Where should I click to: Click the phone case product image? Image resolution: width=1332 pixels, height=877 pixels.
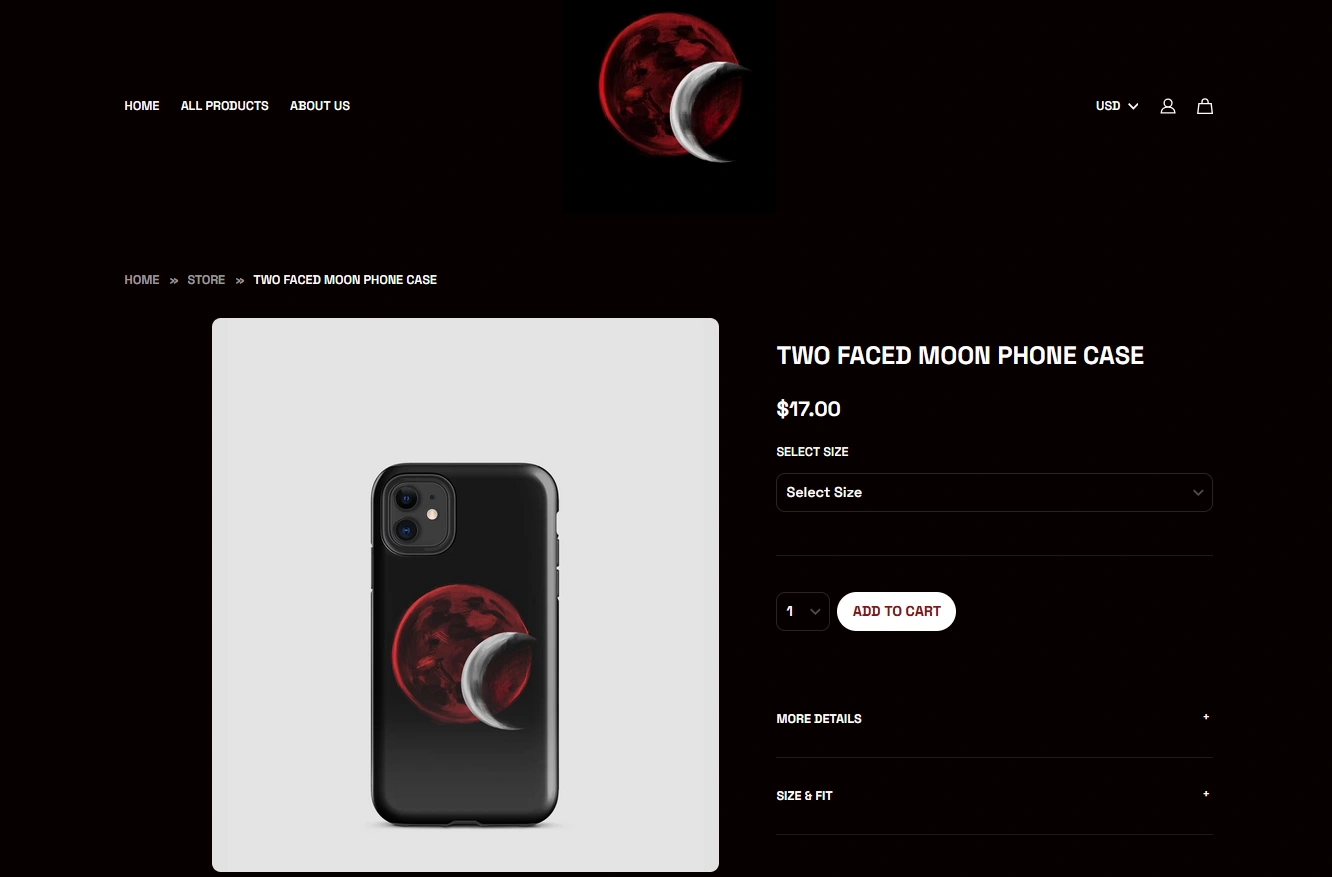465,595
